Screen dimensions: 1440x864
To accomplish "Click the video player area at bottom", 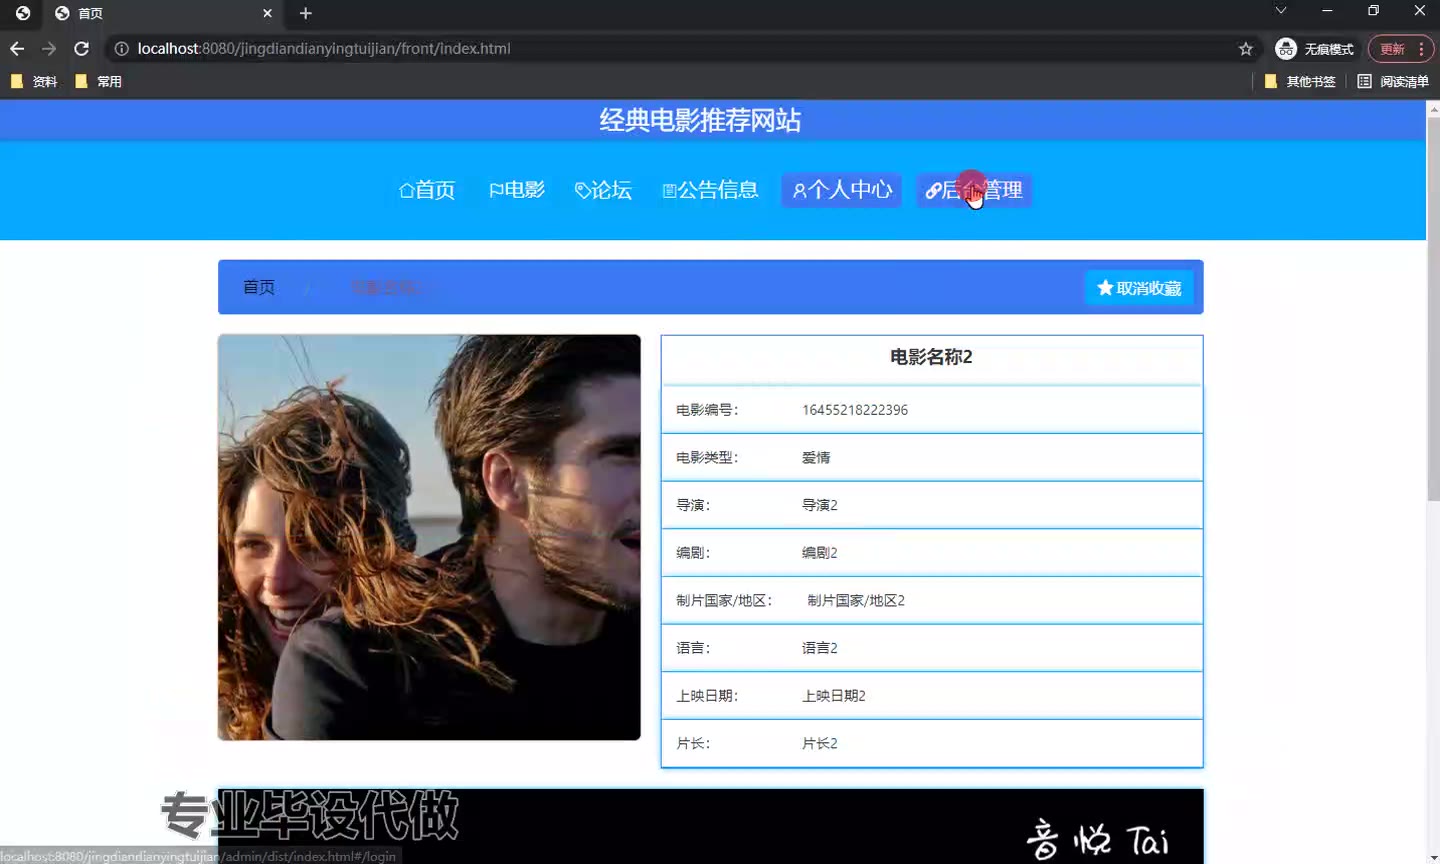I will pos(711,826).
